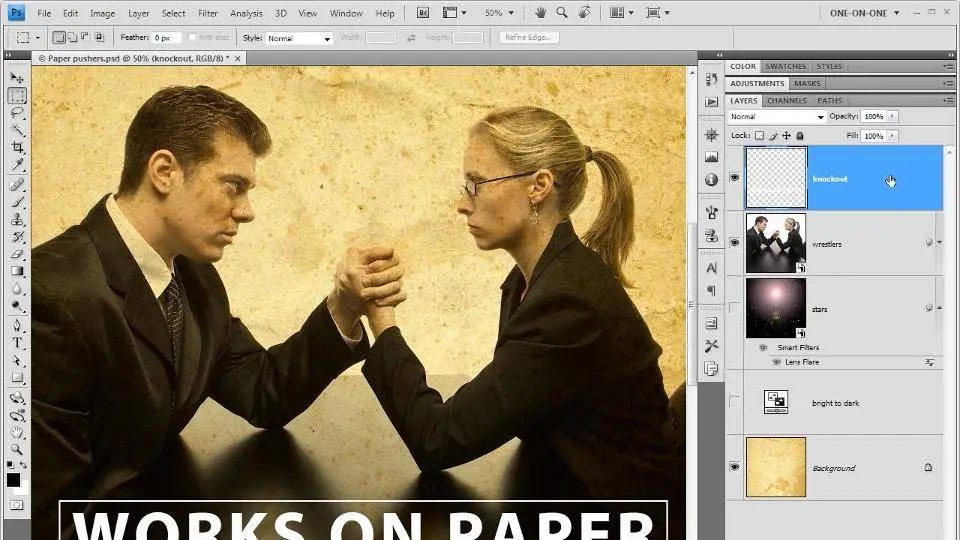The width and height of the screenshot is (960, 540).
Task: Open the Style dropdown in options bar
Action: 298,38
